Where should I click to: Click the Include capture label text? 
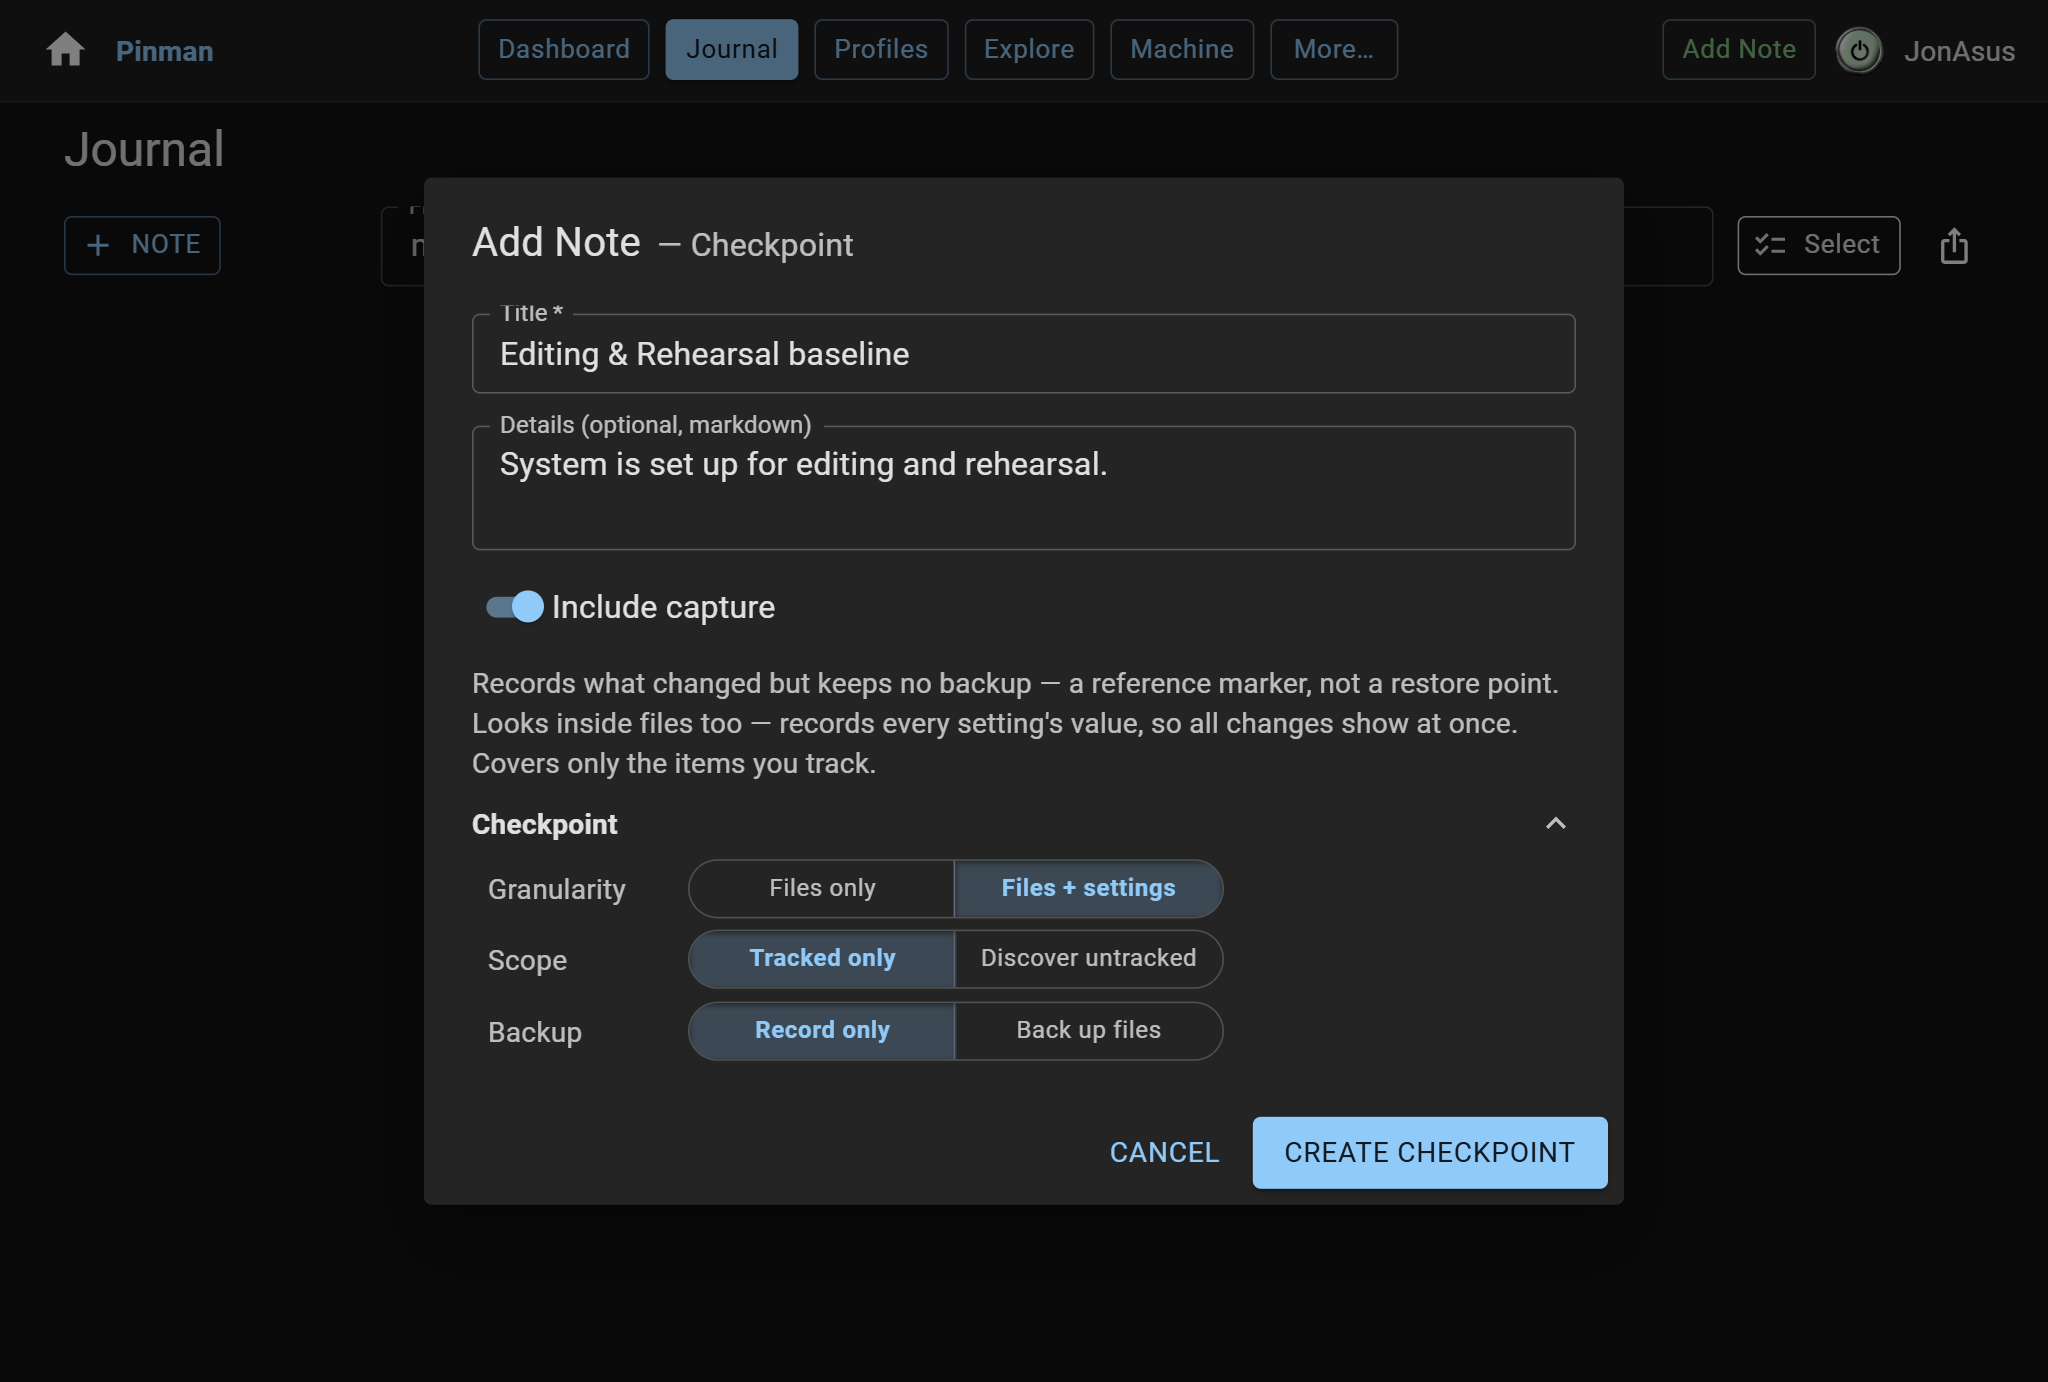[664, 607]
